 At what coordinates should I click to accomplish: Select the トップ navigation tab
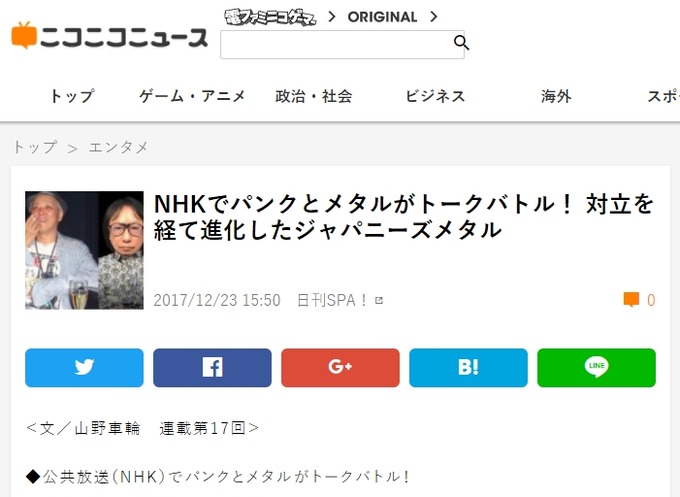[x=72, y=96]
